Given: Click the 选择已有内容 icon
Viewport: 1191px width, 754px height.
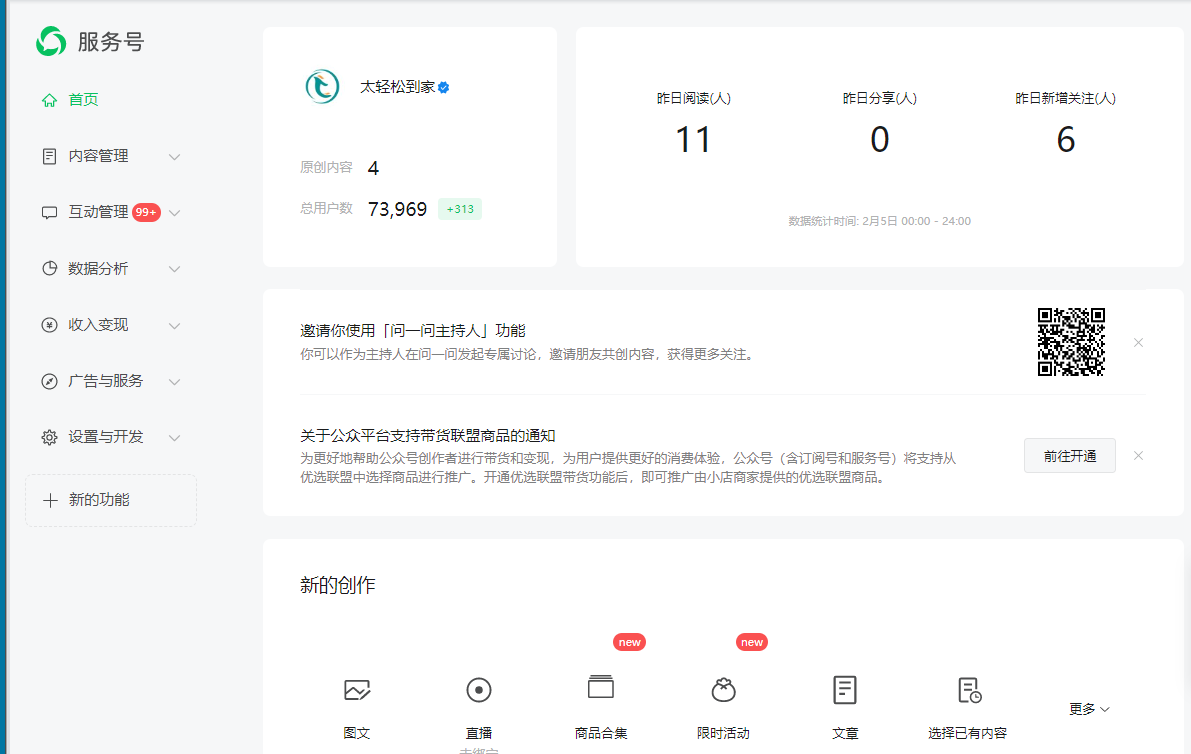Looking at the screenshot, I should point(968,690).
